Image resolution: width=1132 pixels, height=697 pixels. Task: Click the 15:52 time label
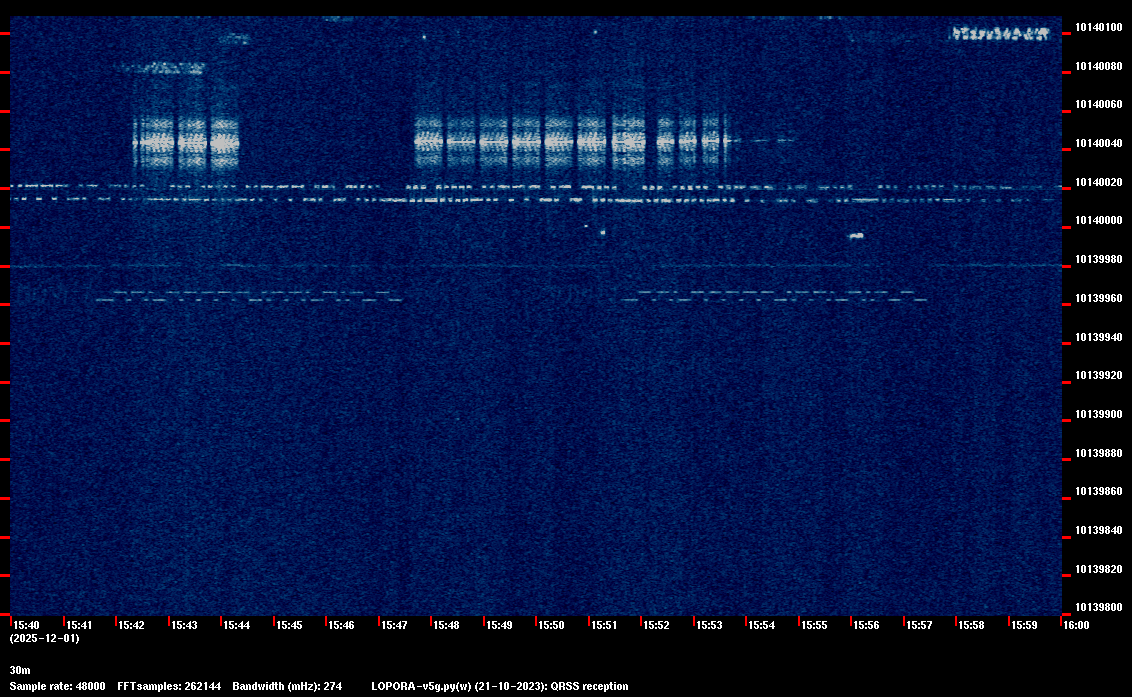(x=656, y=625)
